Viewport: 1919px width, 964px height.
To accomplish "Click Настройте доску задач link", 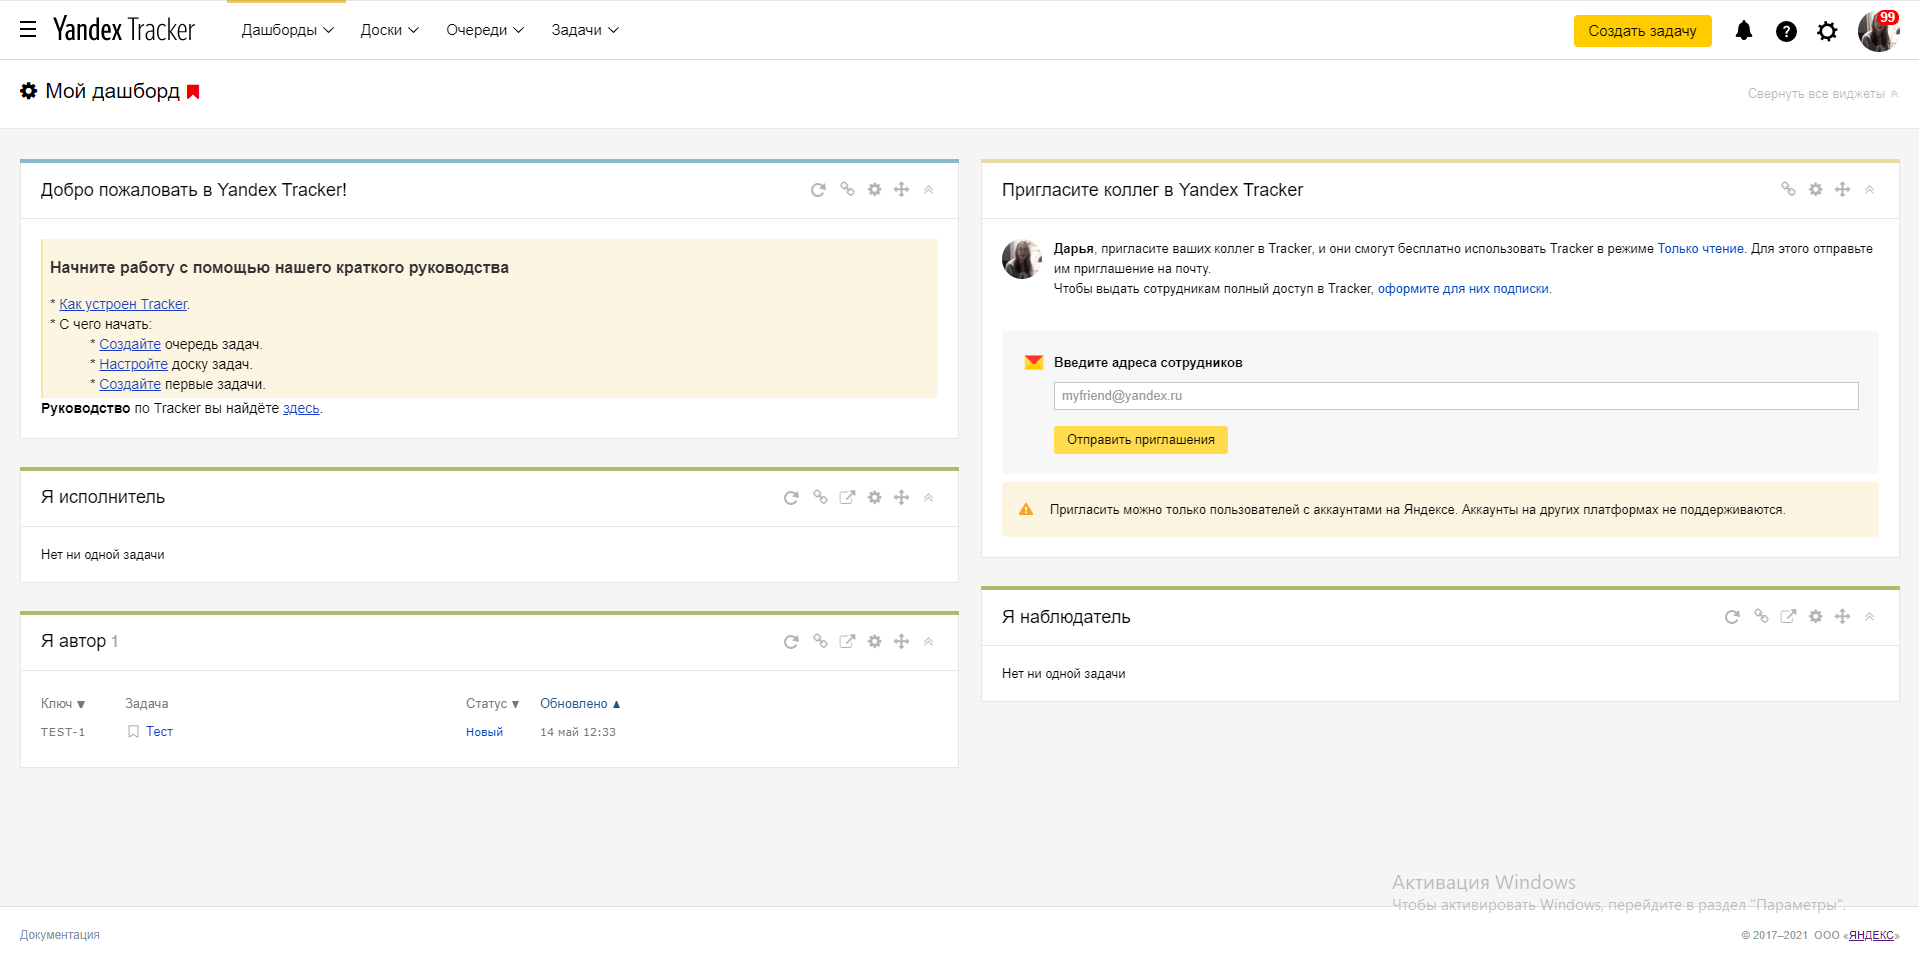I will click(x=133, y=364).
